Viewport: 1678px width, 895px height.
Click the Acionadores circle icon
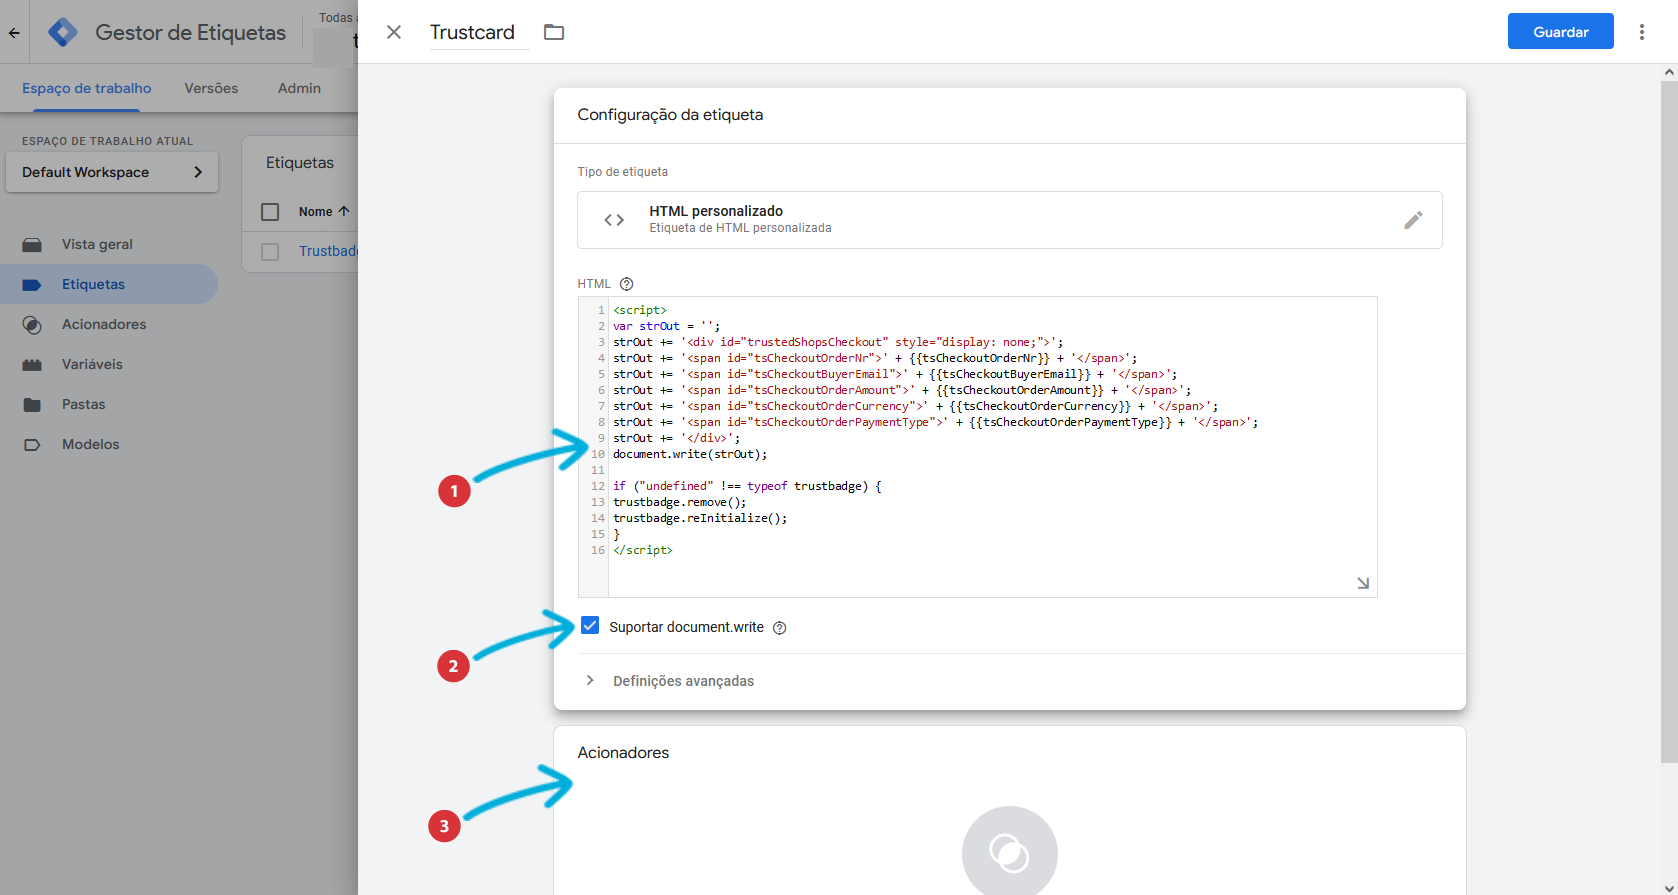click(32, 325)
